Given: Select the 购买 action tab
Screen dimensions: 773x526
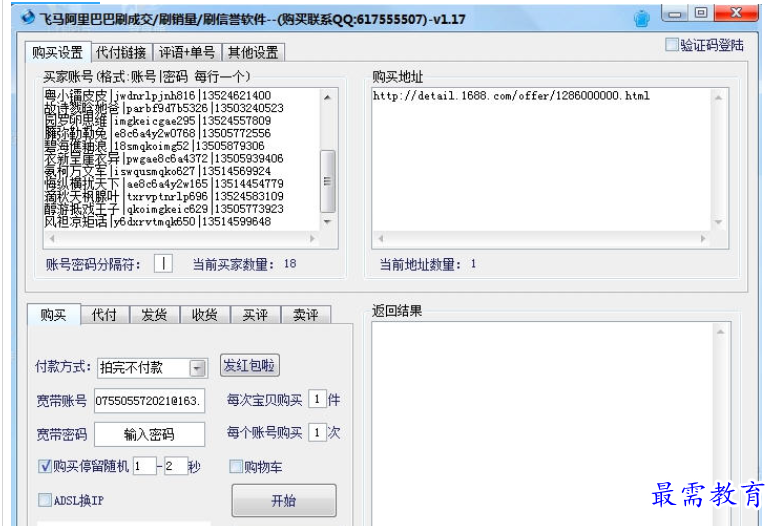Looking at the screenshot, I should point(53,315).
